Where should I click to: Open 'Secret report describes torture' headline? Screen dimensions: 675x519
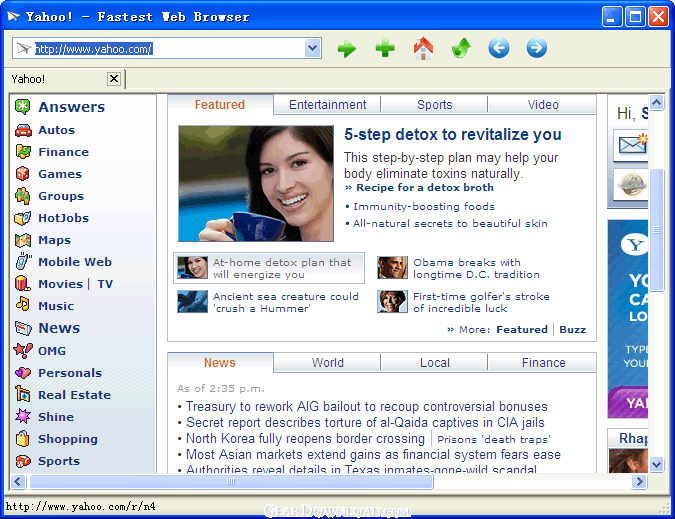[365, 422]
